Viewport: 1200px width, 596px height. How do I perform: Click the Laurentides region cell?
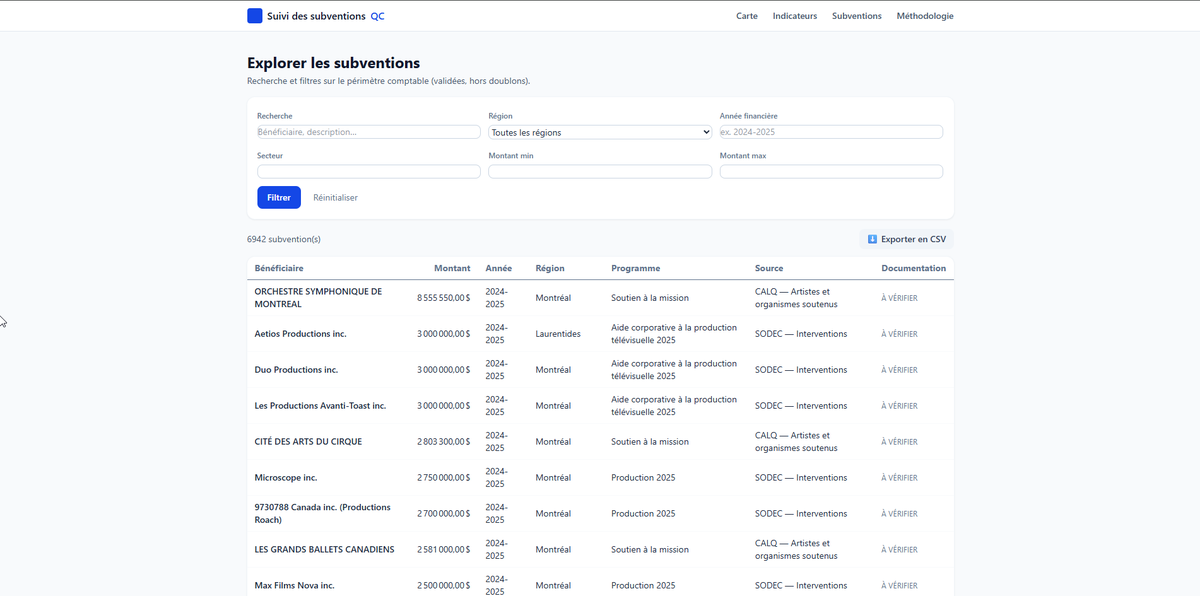pos(558,334)
